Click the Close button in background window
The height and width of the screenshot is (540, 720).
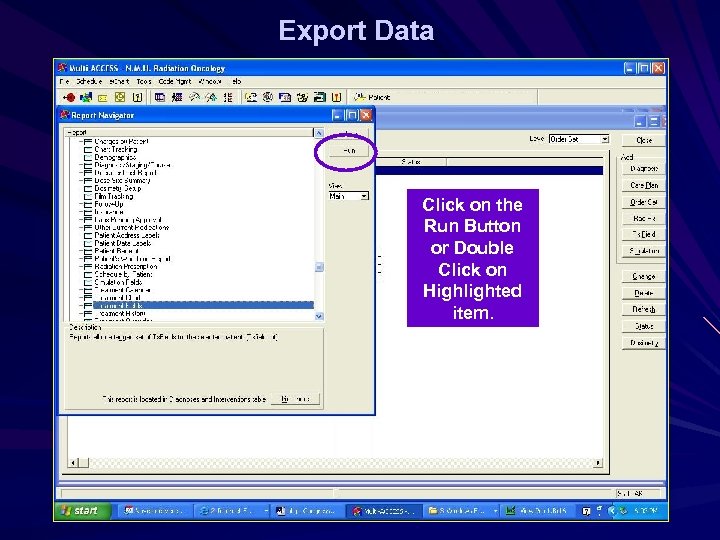coord(644,140)
